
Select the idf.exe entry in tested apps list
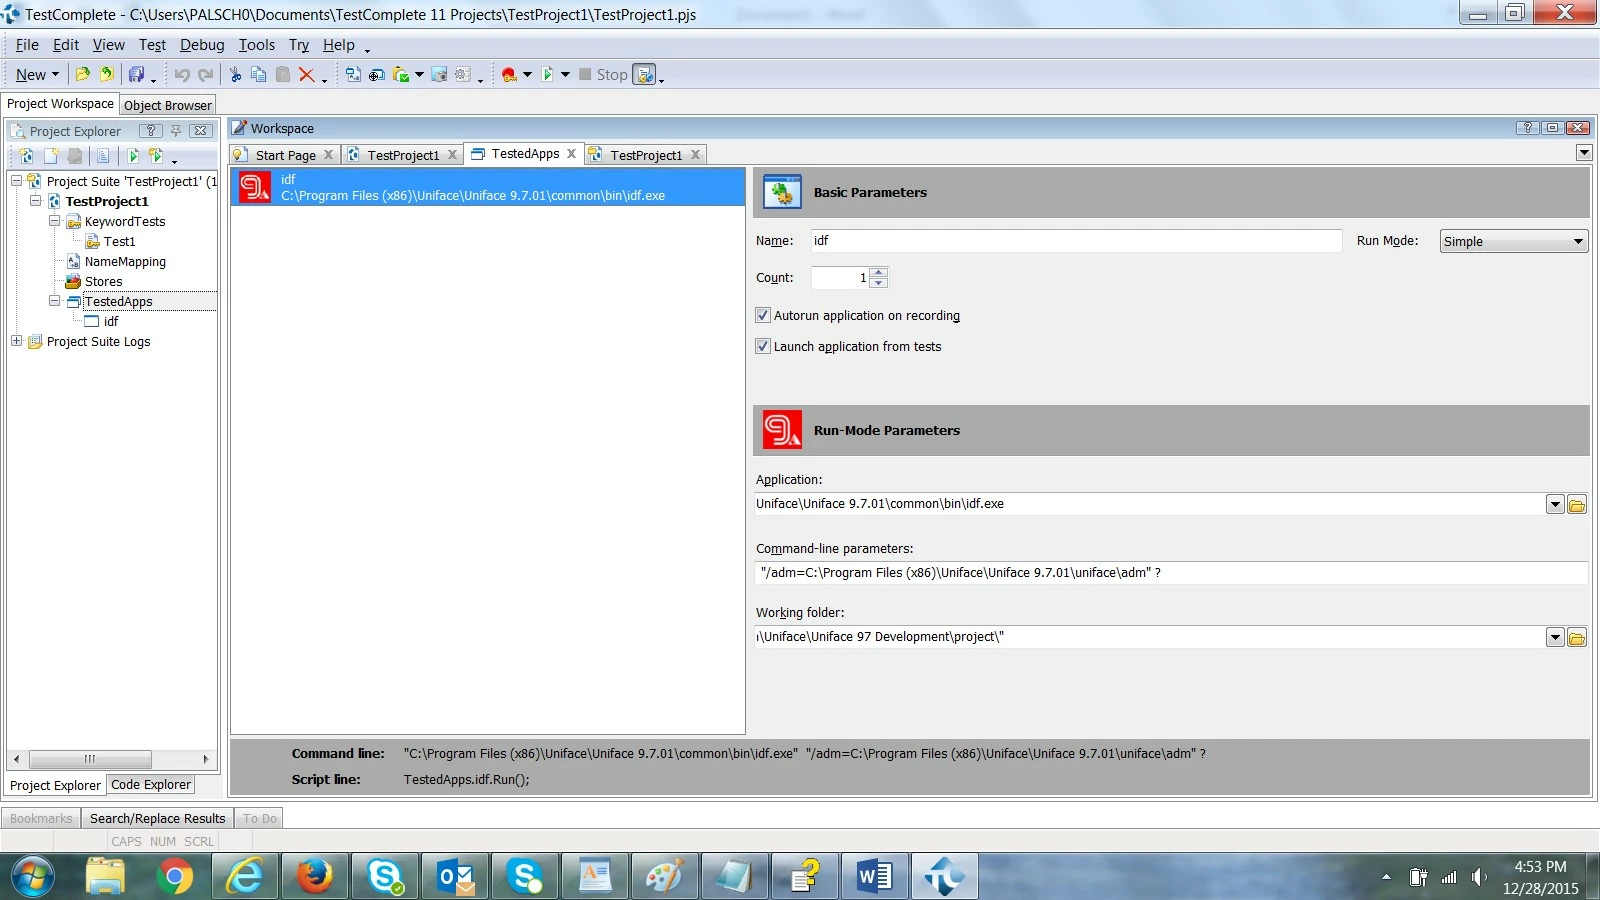(x=488, y=187)
